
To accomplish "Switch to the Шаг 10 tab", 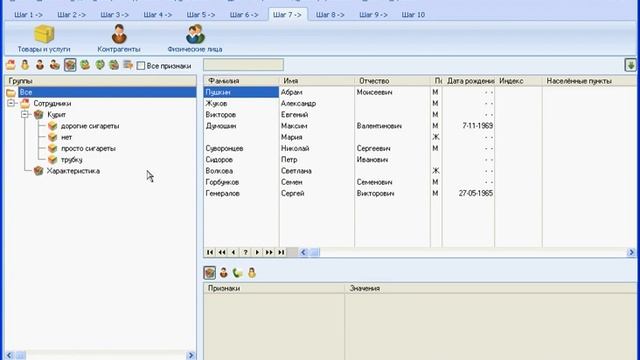I will tap(413, 15).
